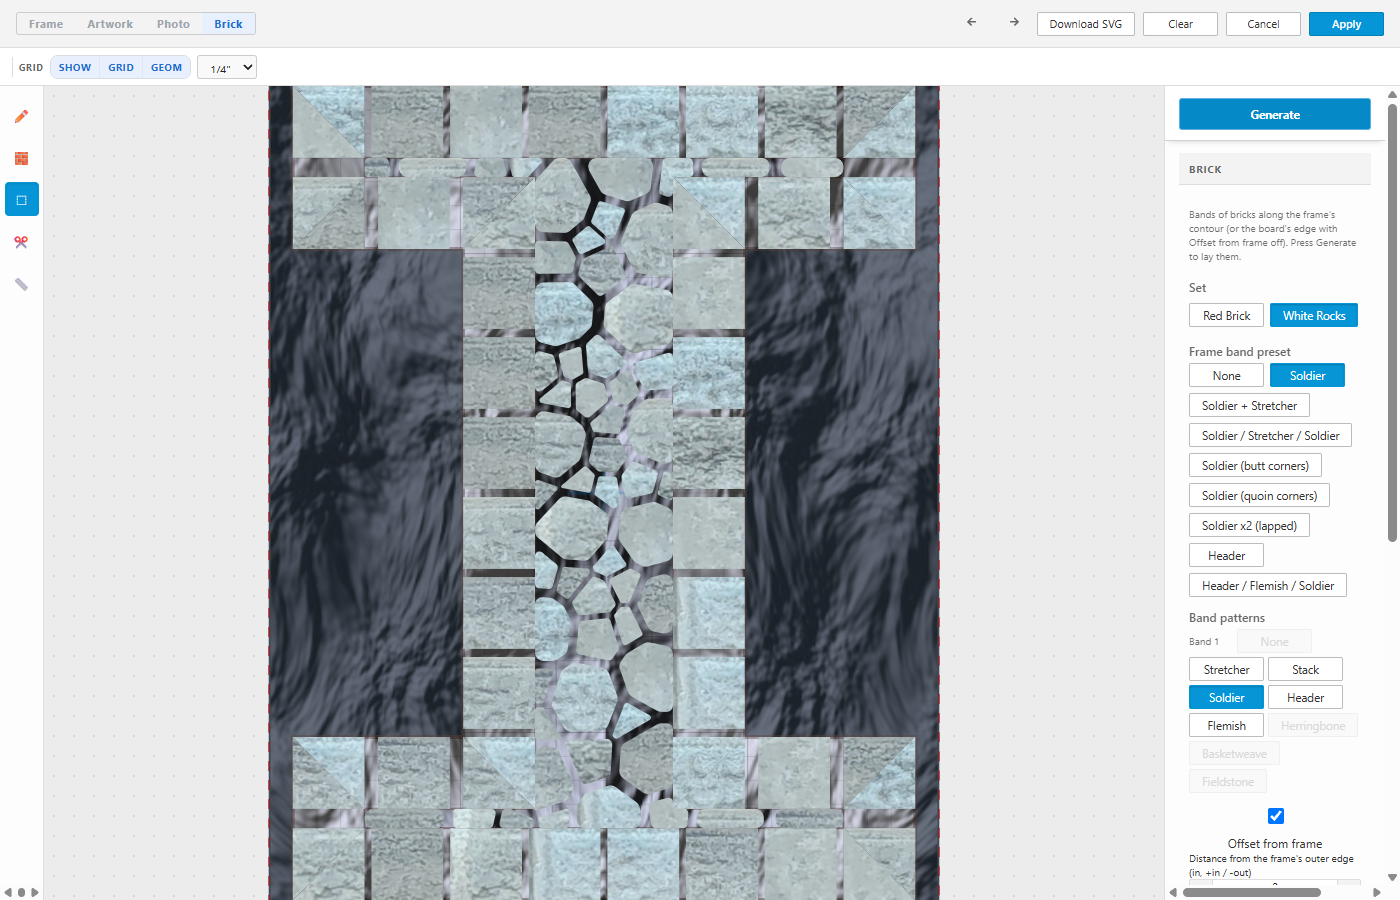Select the White Rocks set
The height and width of the screenshot is (900, 1400).
point(1314,315)
